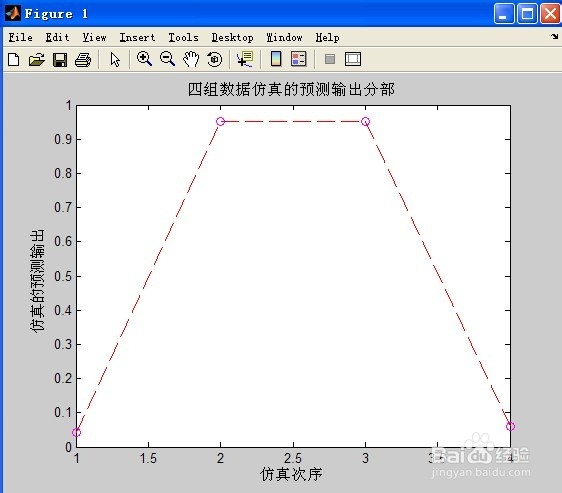Open the View menu
Image resolution: width=562 pixels, height=493 pixels.
pos(94,37)
